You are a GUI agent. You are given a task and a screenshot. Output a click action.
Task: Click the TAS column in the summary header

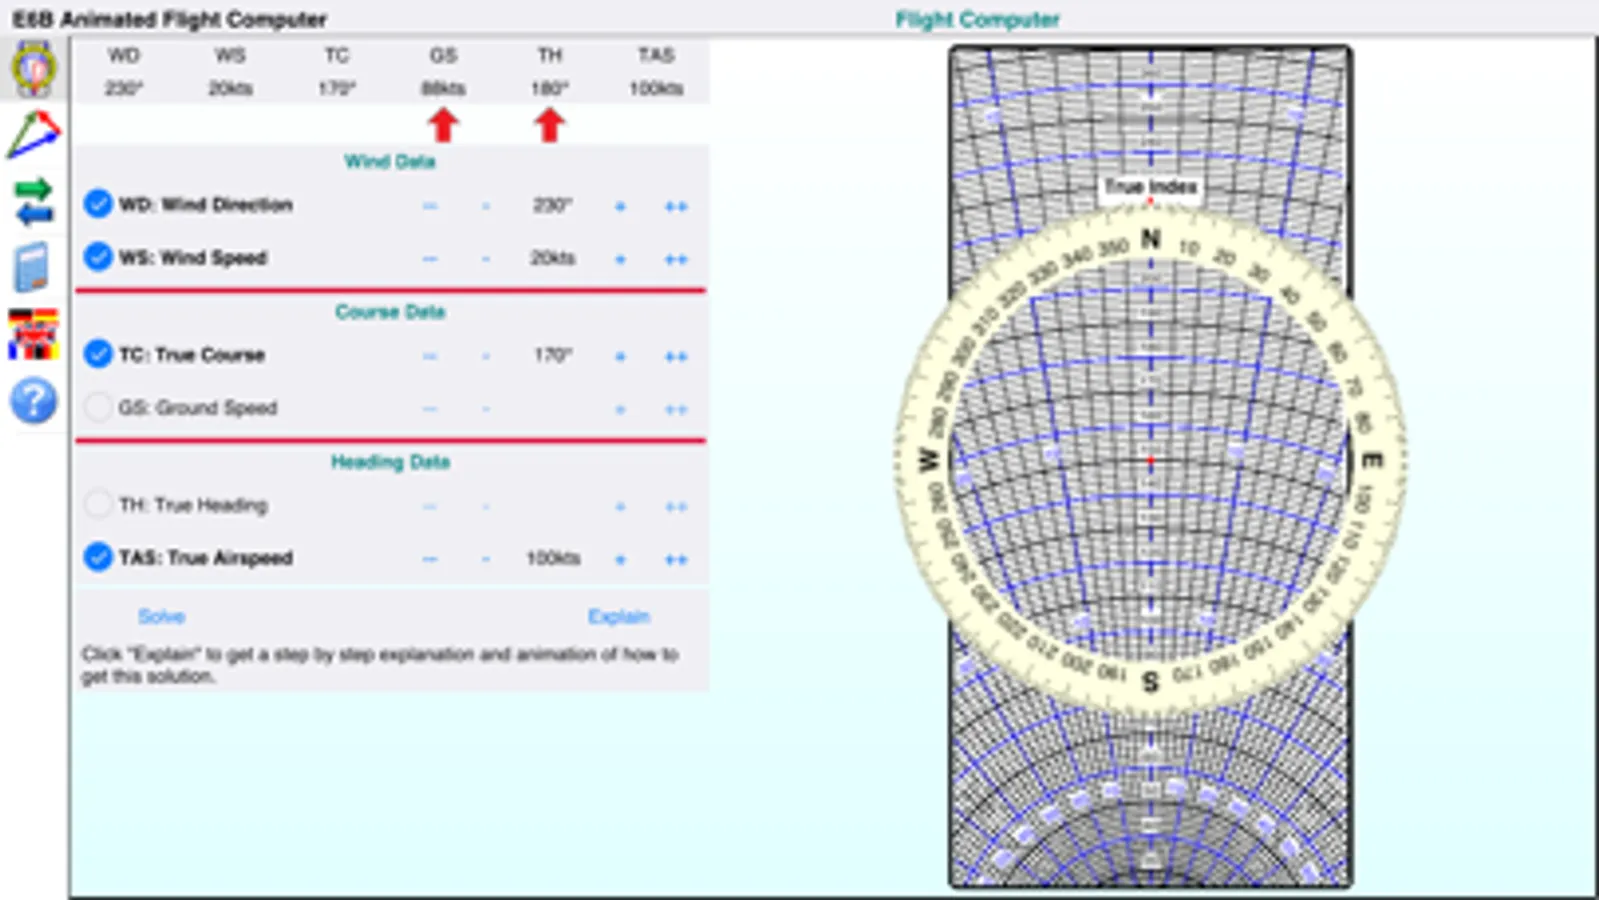click(x=656, y=71)
